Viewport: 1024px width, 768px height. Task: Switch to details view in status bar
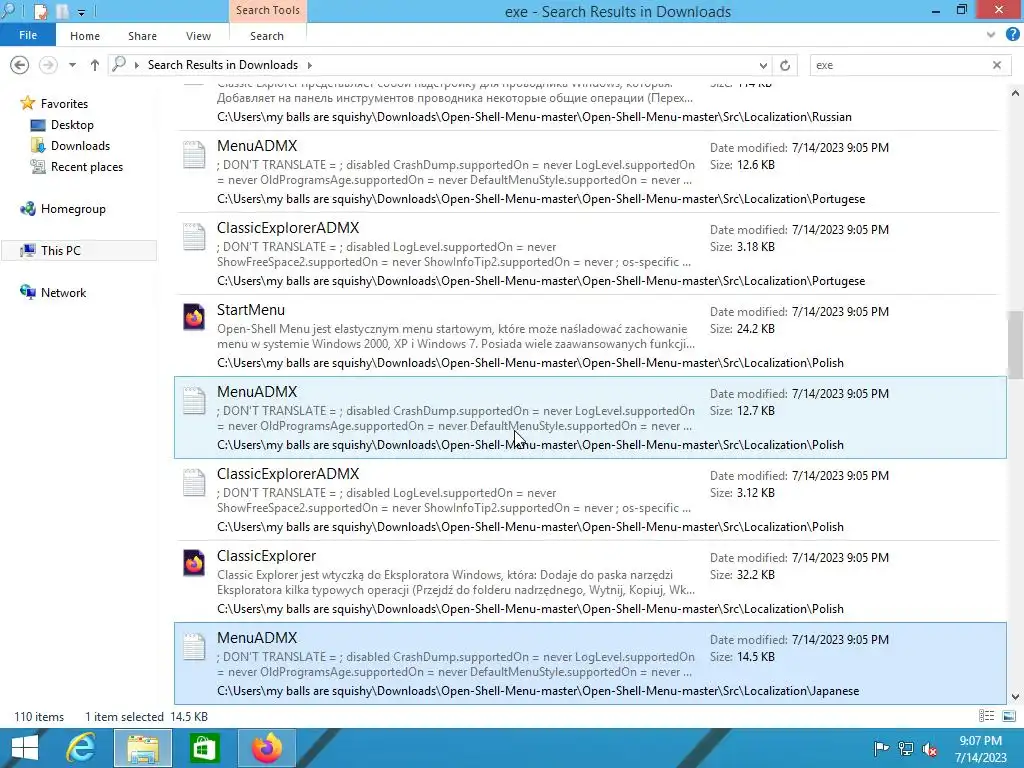[x=986, y=716]
